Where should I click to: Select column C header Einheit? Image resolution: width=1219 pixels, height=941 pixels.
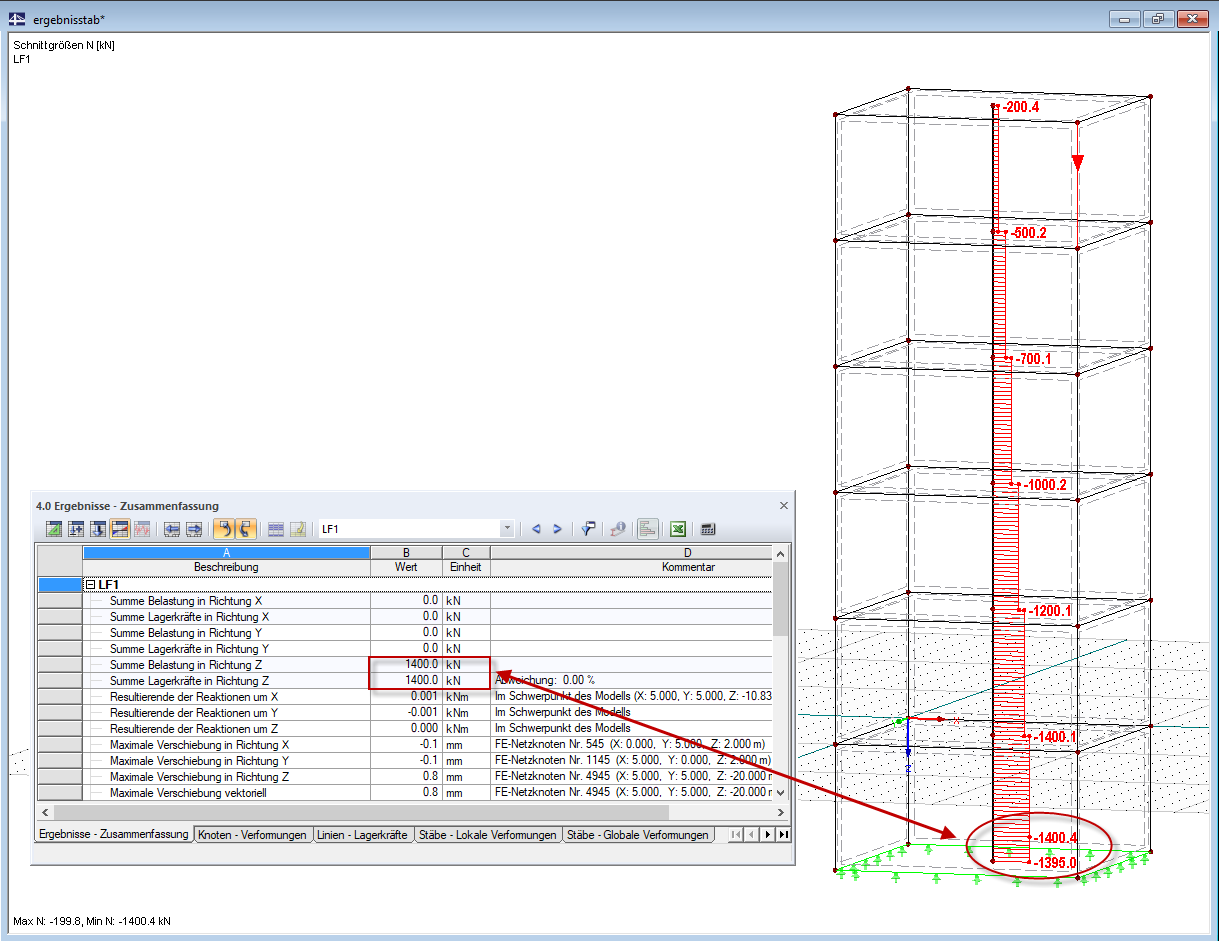pyautogui.click(x=466, y=567)
